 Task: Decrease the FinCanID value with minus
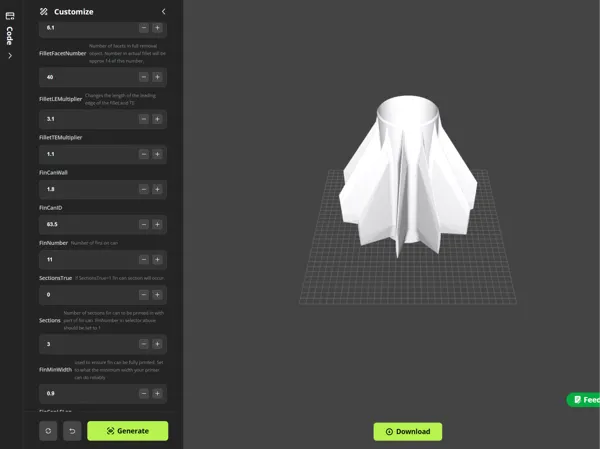[144, 224]
